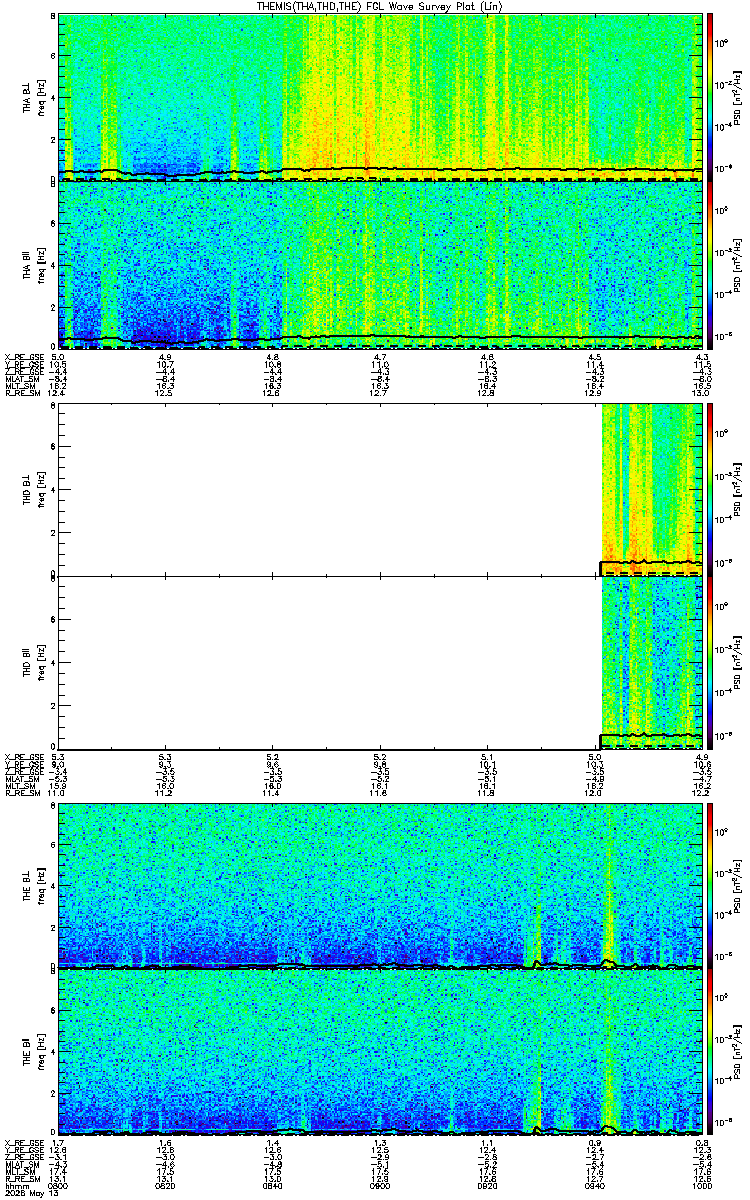750x1200 pixels.
Task: Click the color bar beside THE B-perpendicular panel
Action: click(710, 885)
